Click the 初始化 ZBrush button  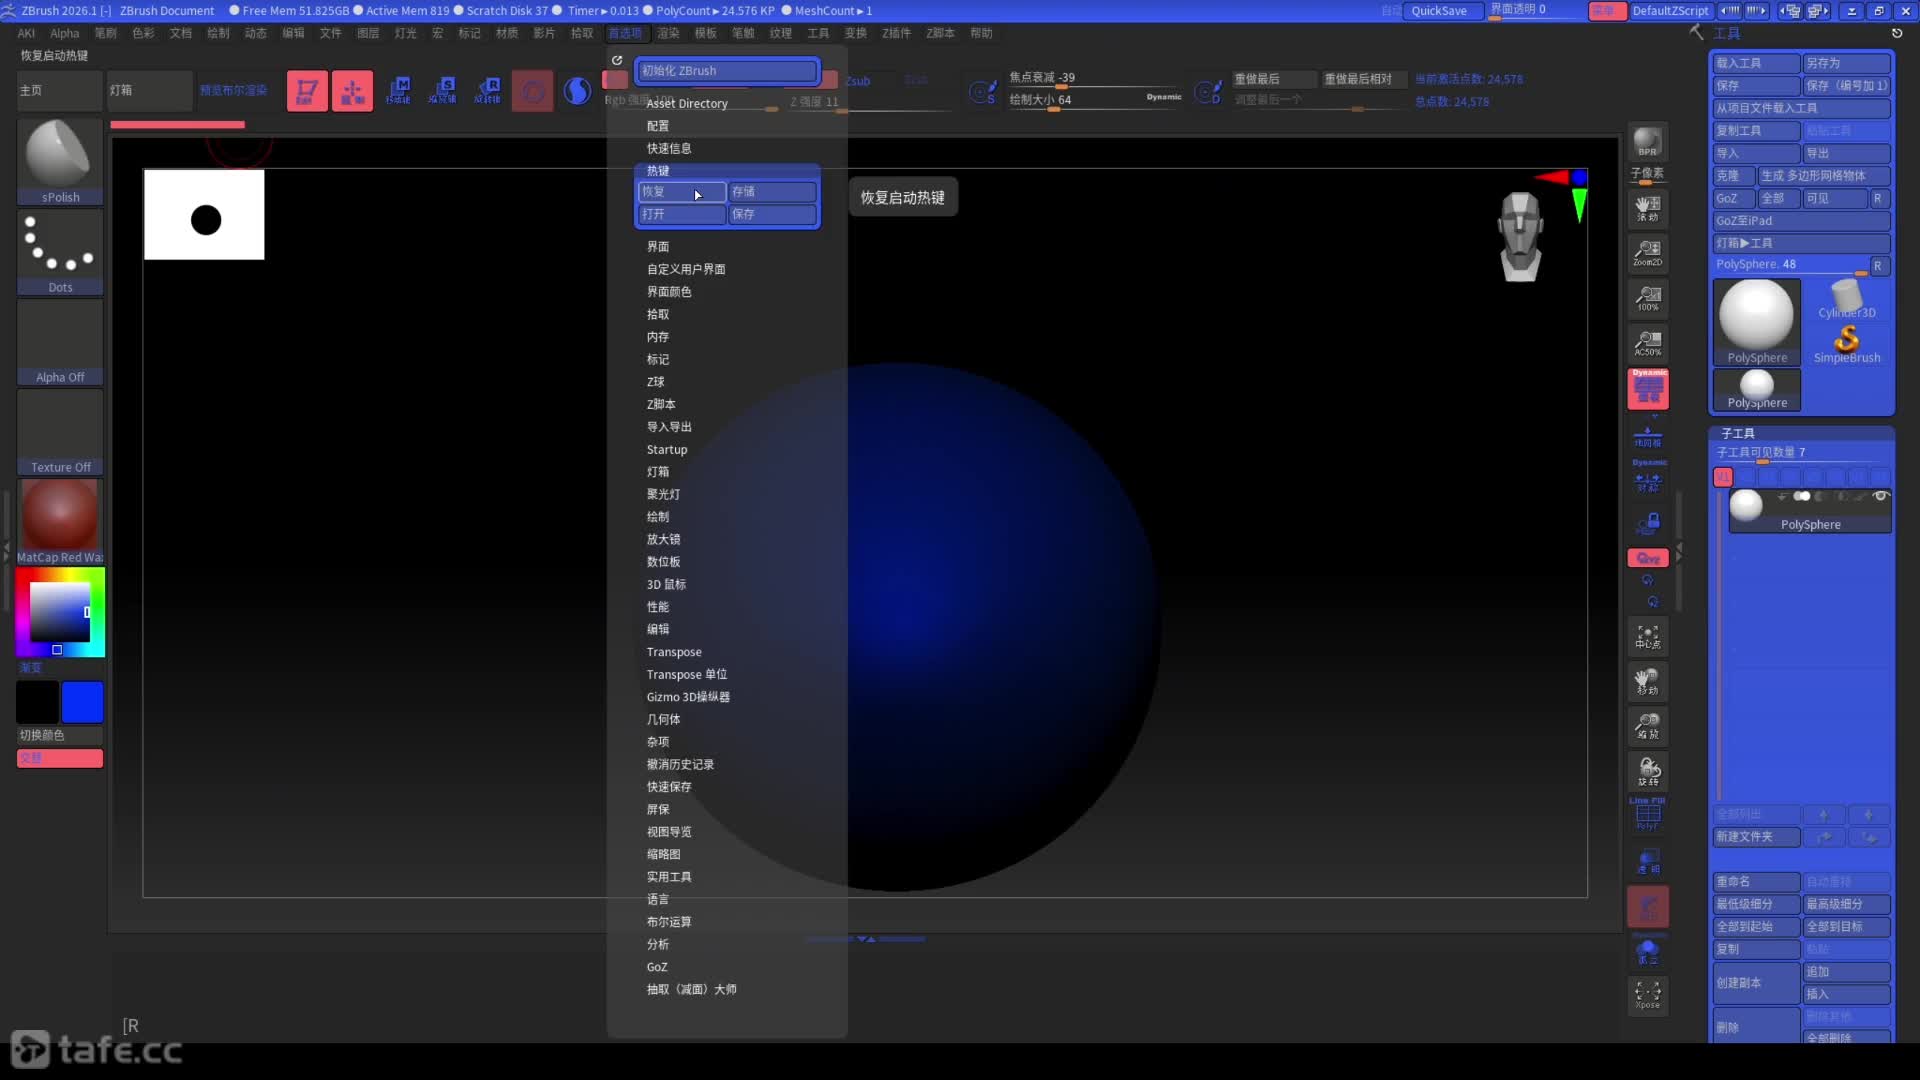pyautogui.click(x=727, y=71)
